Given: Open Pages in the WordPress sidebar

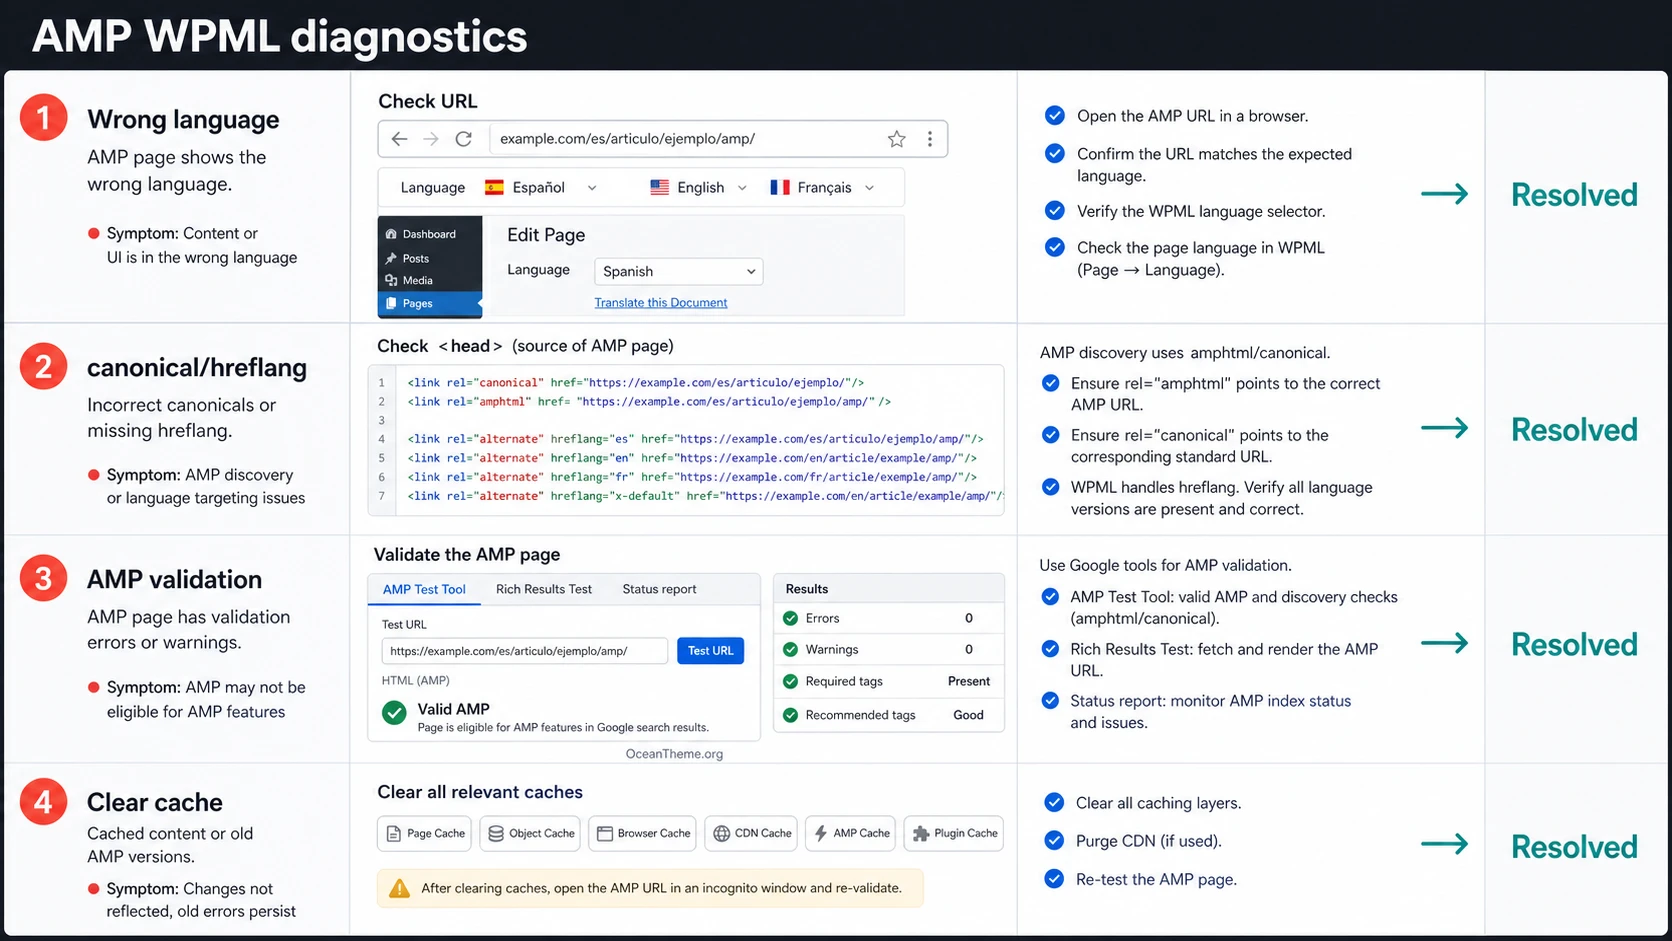Looking at the screenshot, I should 430,303.
